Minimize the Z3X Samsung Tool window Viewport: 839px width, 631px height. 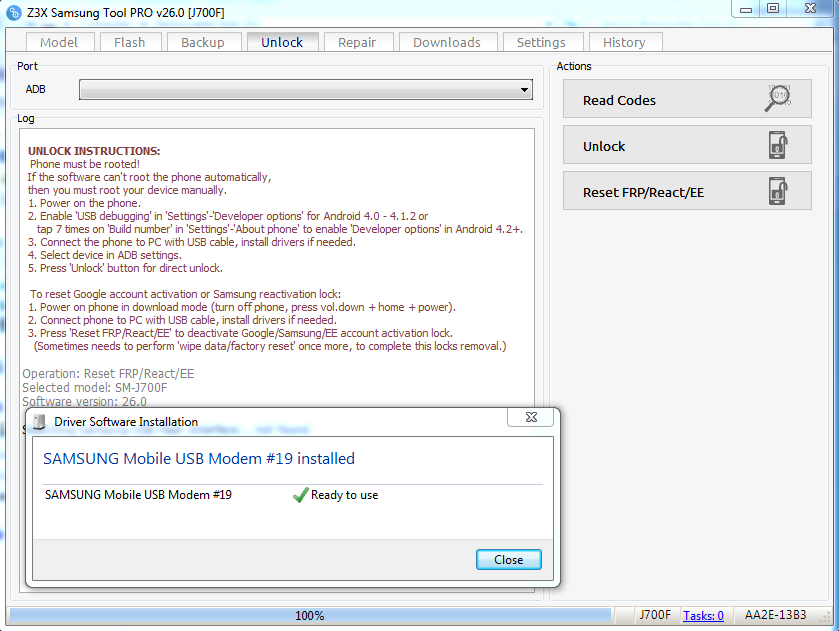746,9
